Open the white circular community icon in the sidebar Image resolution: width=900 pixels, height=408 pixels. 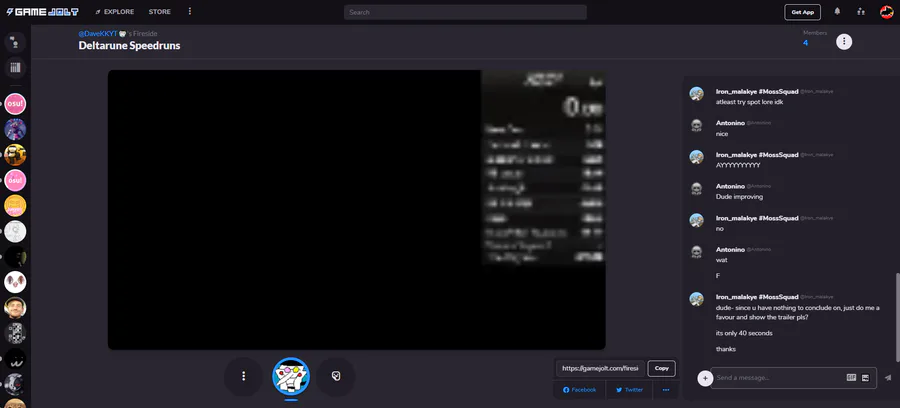pos(15,231)
